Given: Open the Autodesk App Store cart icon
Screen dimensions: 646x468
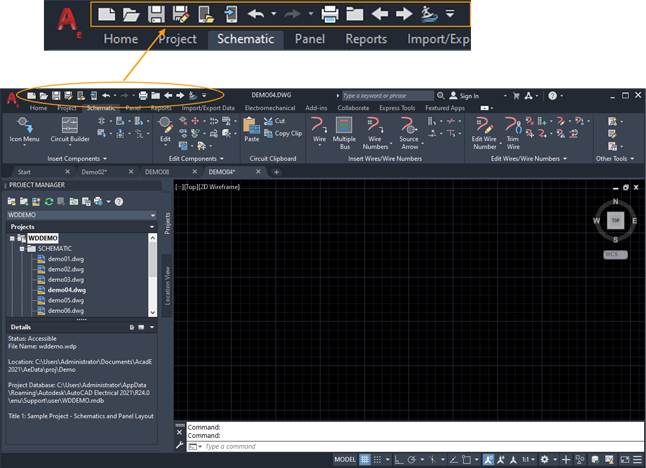Looking at the screenshot, I should click(516, 96).
